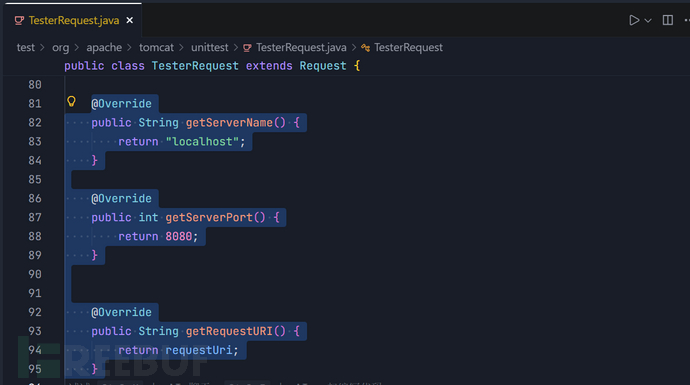Click the Java file icon in breadcrumbs
Screen dimensions: 690x385
247,48
